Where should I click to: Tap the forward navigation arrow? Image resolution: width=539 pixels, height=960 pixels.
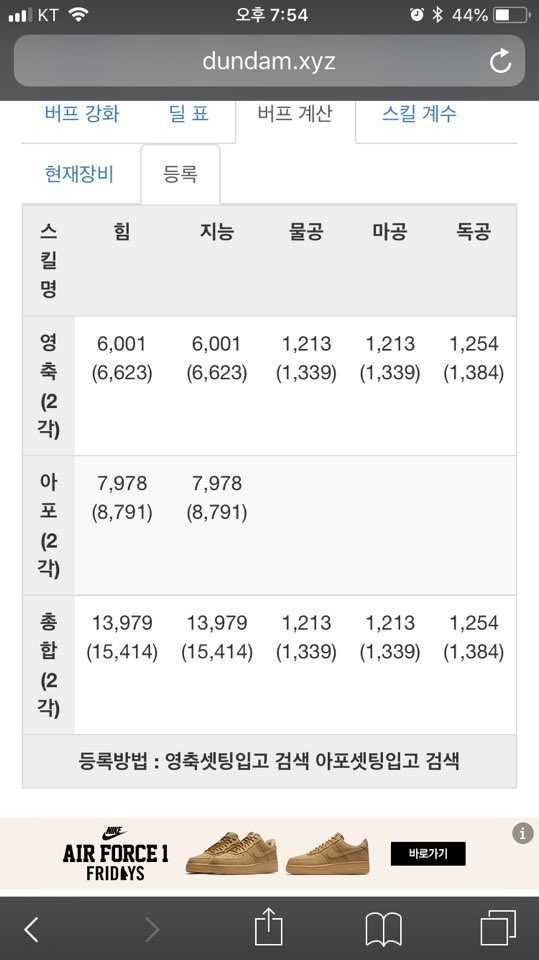[x=153, y=929]
